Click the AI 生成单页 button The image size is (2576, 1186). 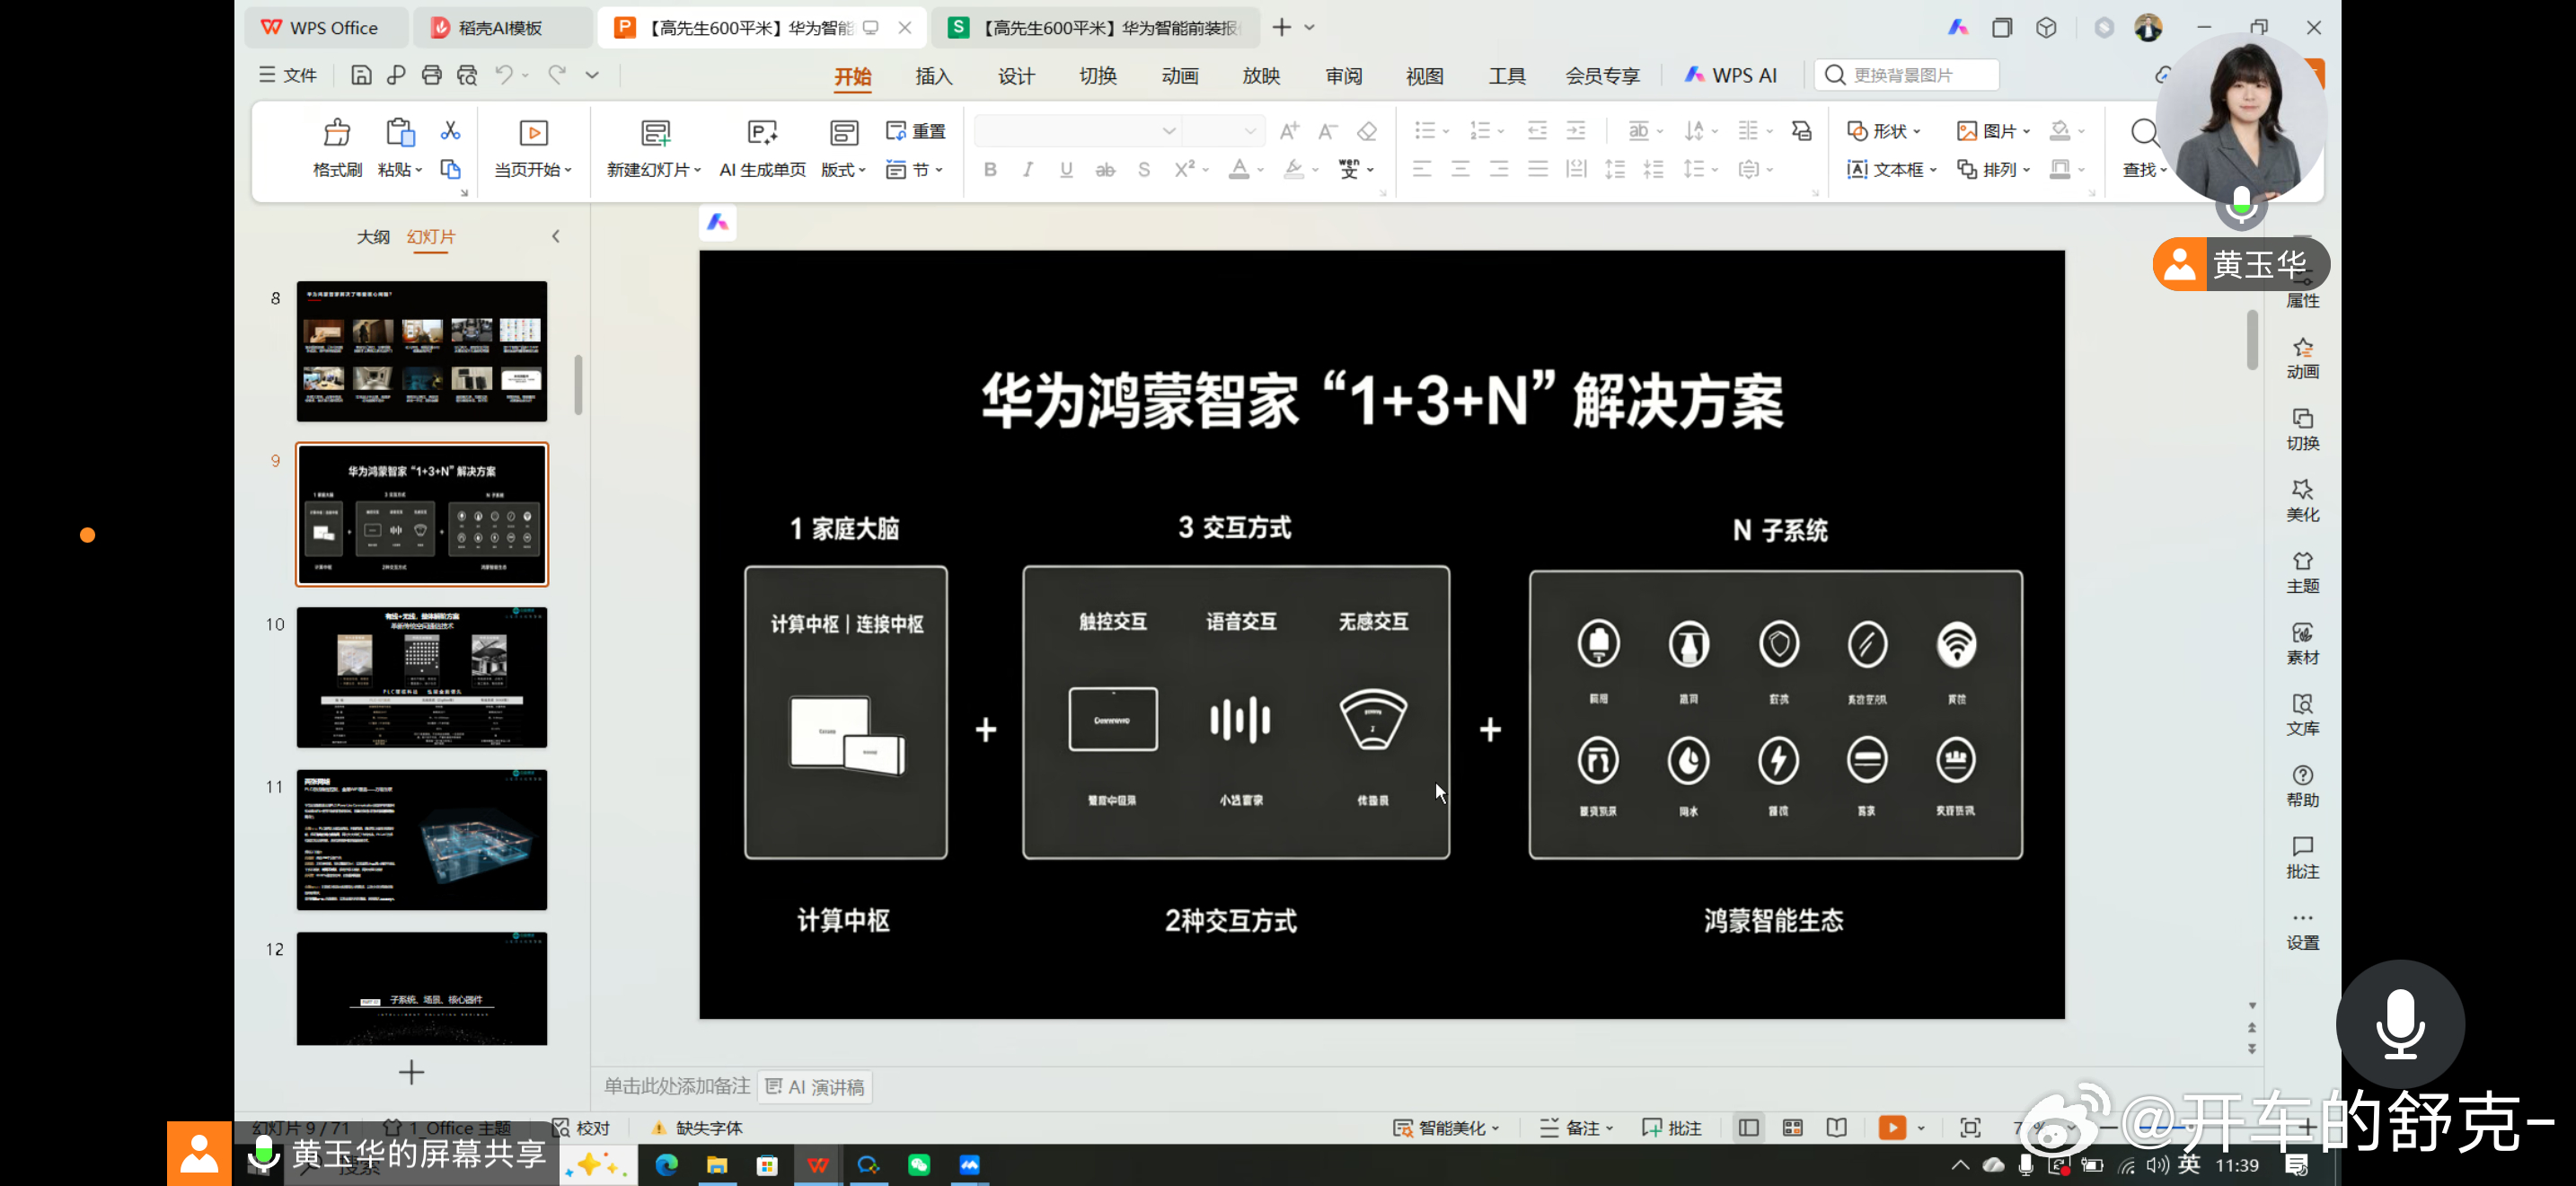[763, 148]
